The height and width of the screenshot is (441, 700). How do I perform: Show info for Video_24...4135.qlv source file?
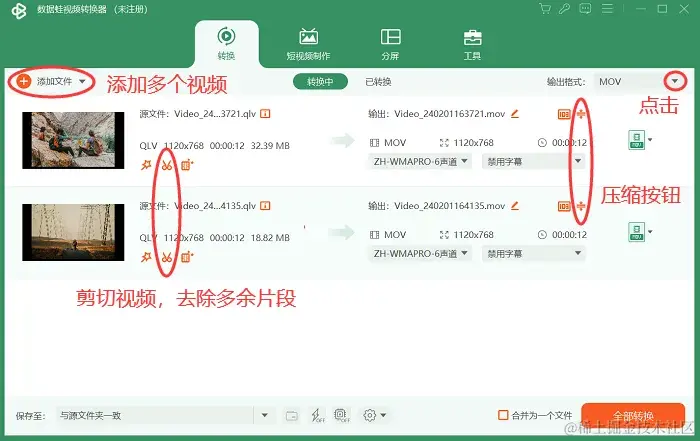pyautogui.click(x=265, y=206)
